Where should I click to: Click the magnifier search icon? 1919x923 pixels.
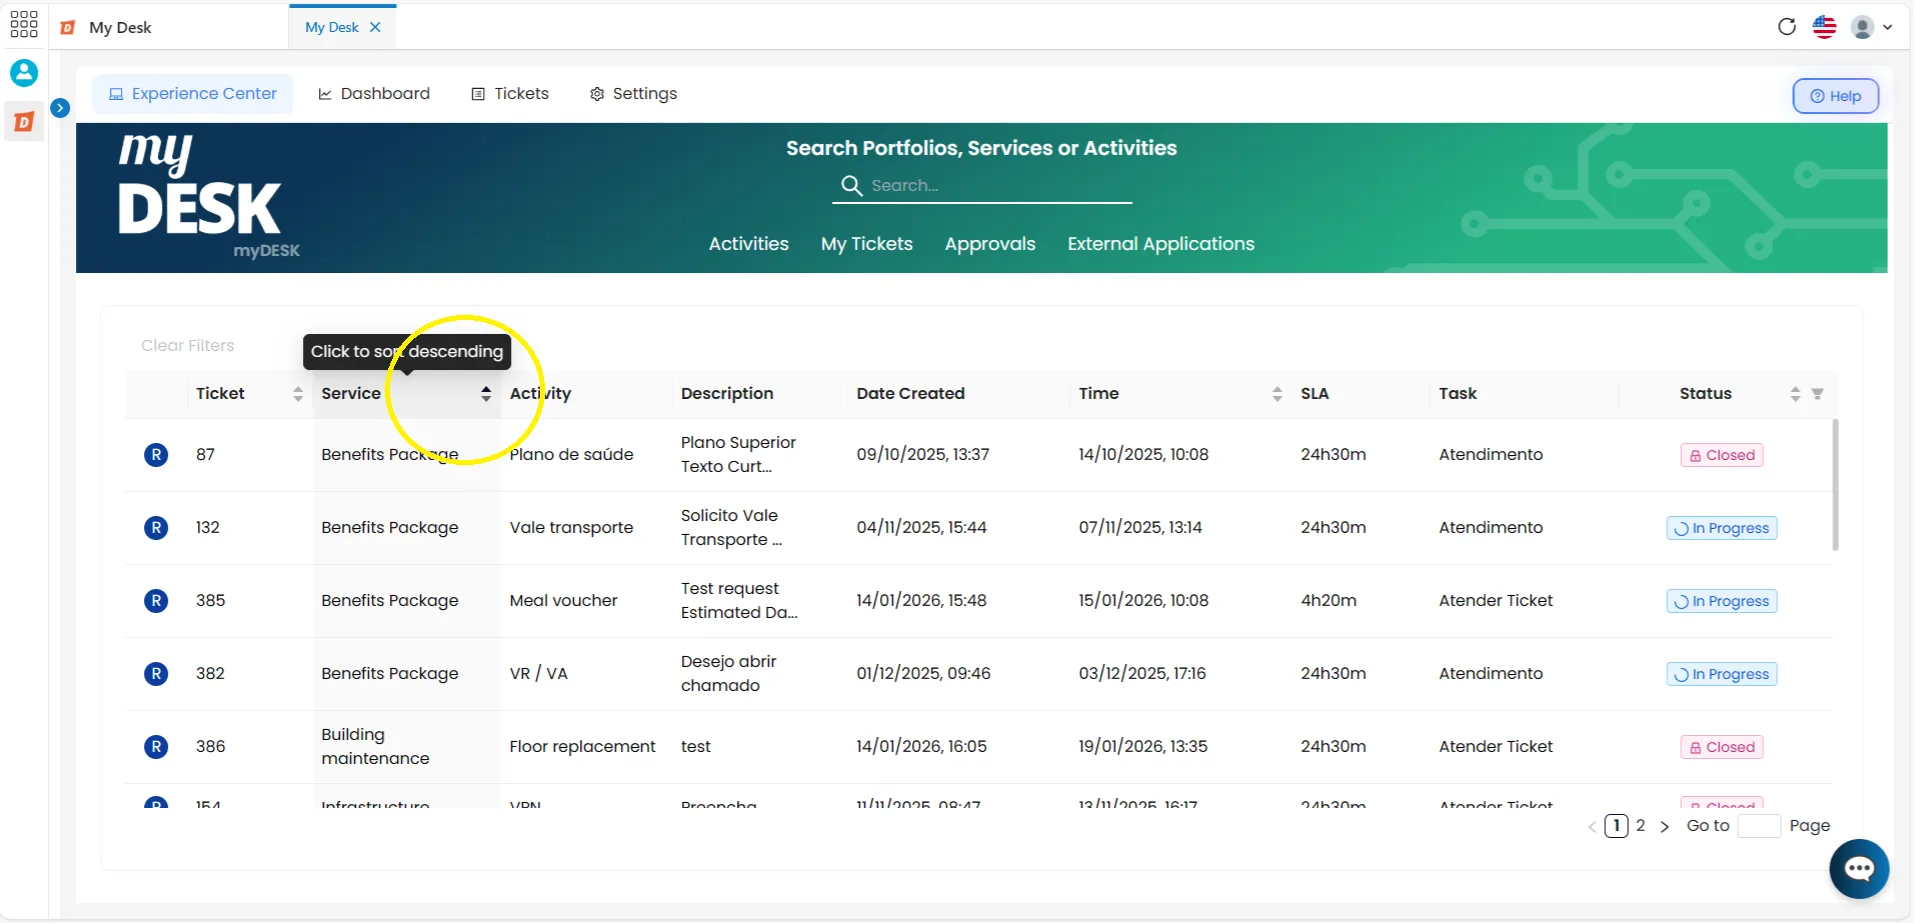[851, 186]
